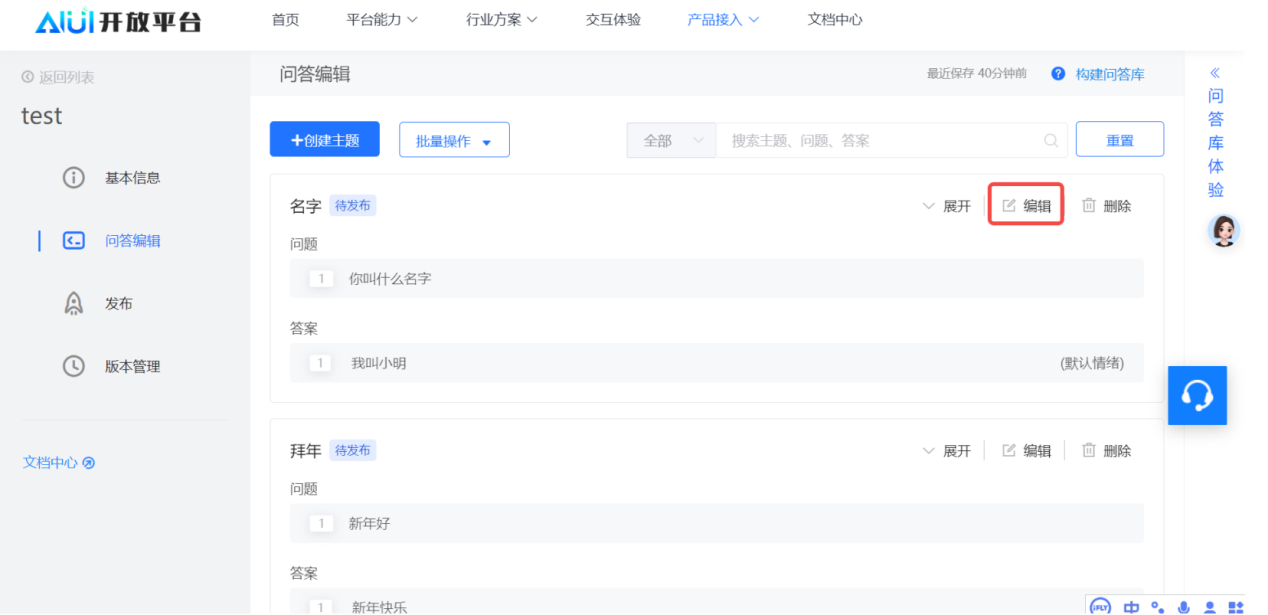Viewport: 1268px width, 615px height.
Task: Open the 文档中心 top navigation item
Action: click(835, 20)
